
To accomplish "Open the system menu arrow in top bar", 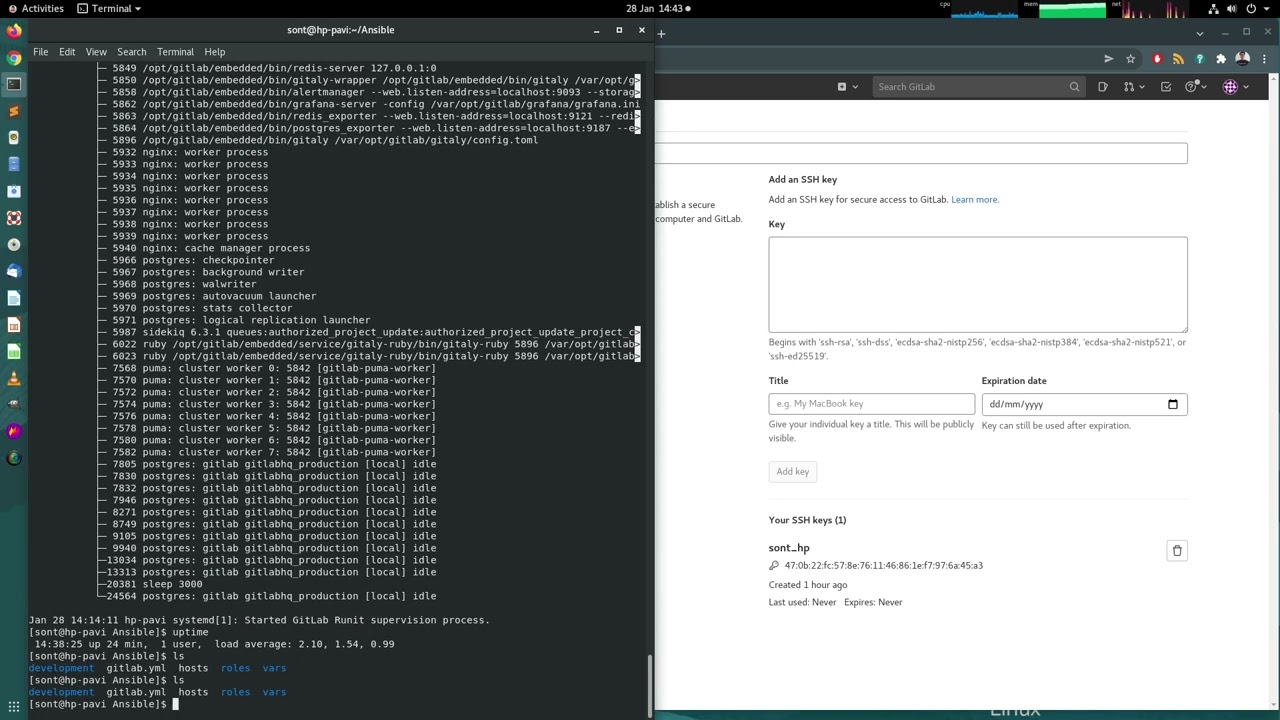I will (x=1266, y=8).
